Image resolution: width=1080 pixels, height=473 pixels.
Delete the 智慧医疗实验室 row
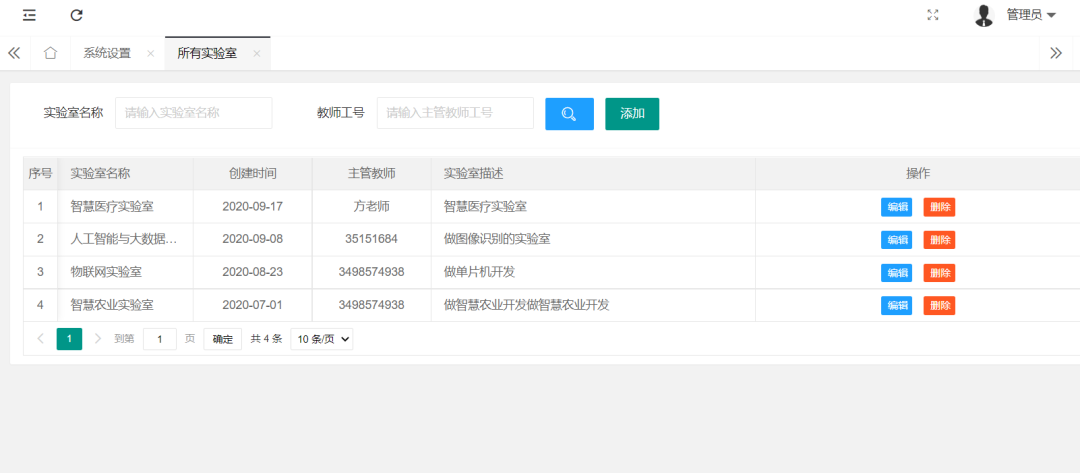(939, 207)
